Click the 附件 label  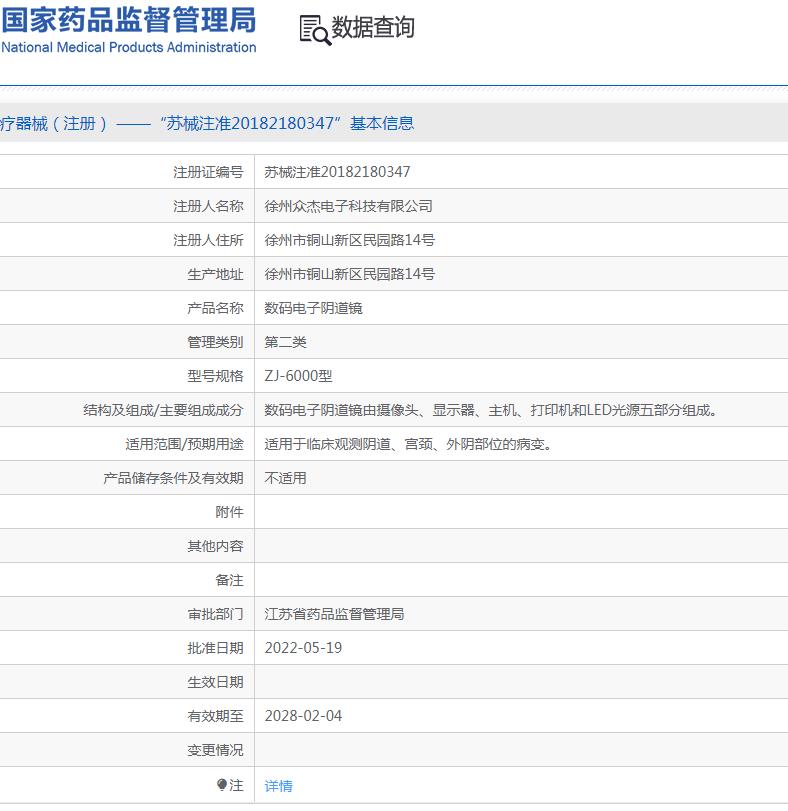tap(229, 512)
